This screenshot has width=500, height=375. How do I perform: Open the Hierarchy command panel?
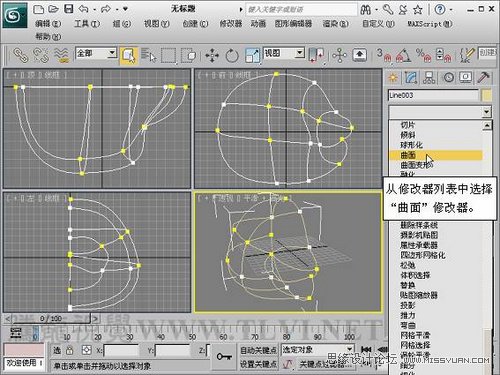[x=429, y=77]
